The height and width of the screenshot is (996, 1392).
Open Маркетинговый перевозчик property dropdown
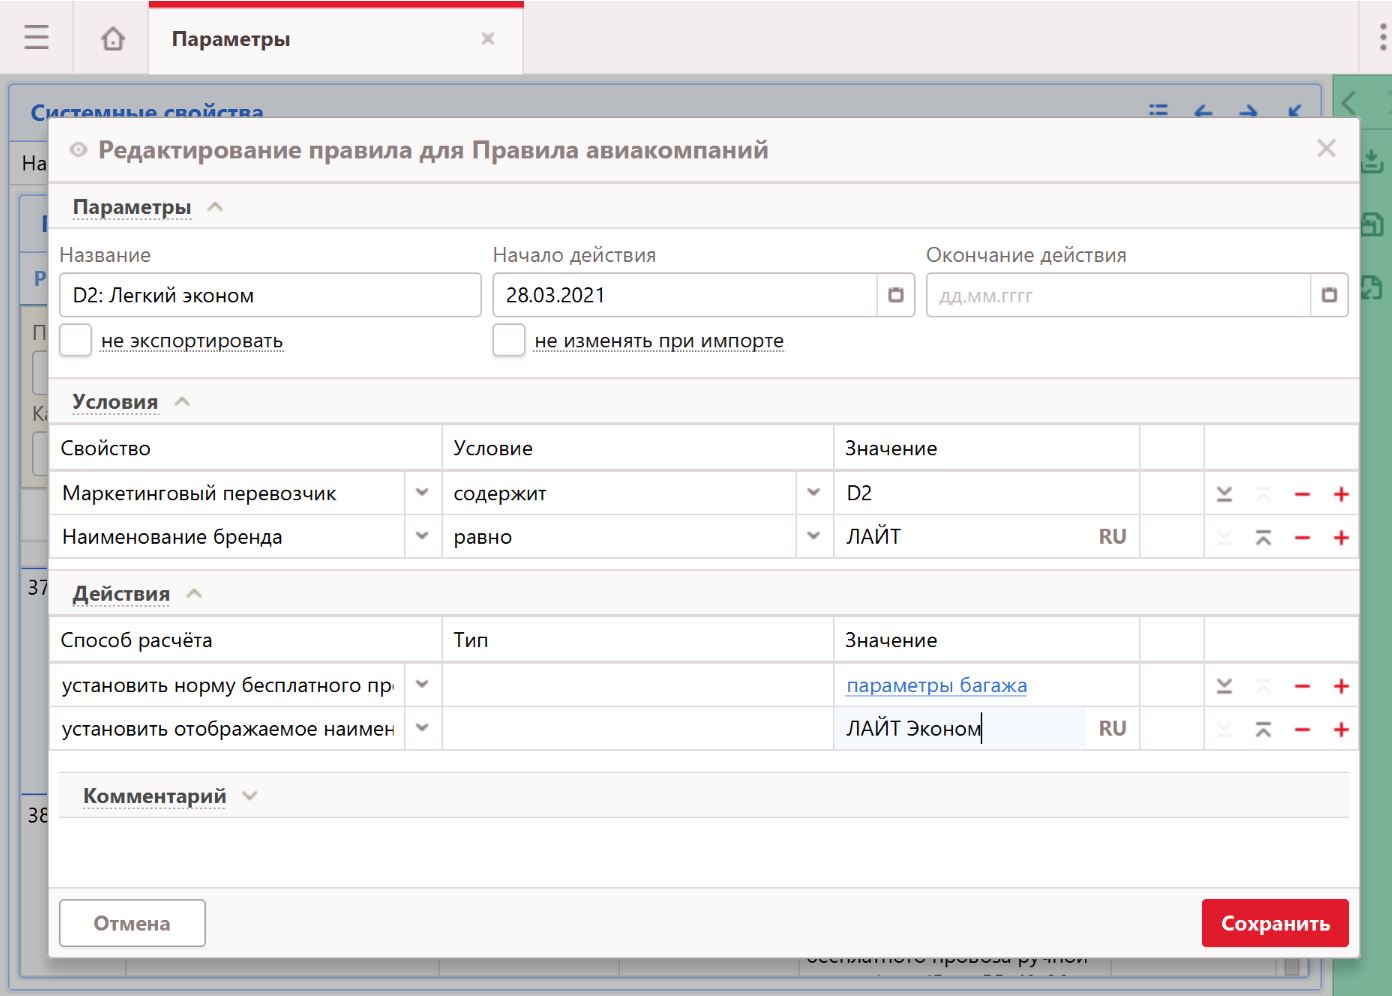click(x=422, y=493)
